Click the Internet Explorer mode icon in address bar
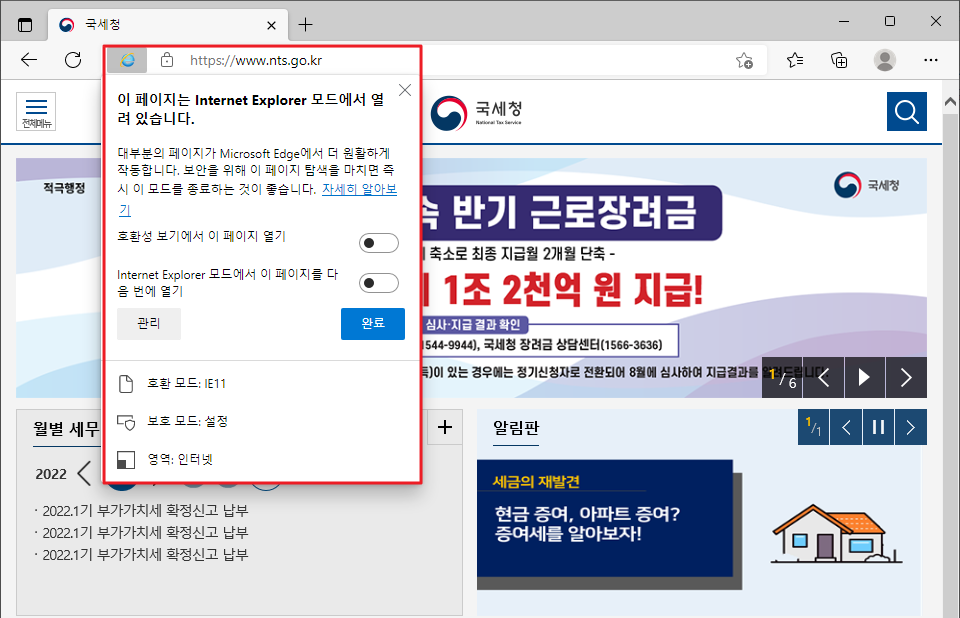Image resolution: width=960 pixels, height=618 pixels. pos(127,60)
